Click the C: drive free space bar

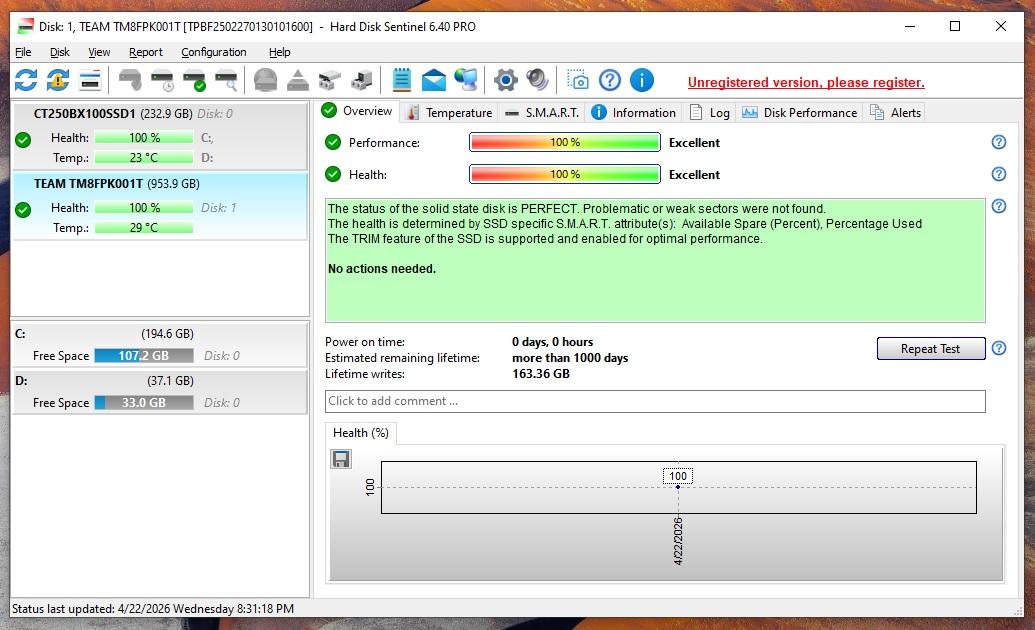(144, 355)
